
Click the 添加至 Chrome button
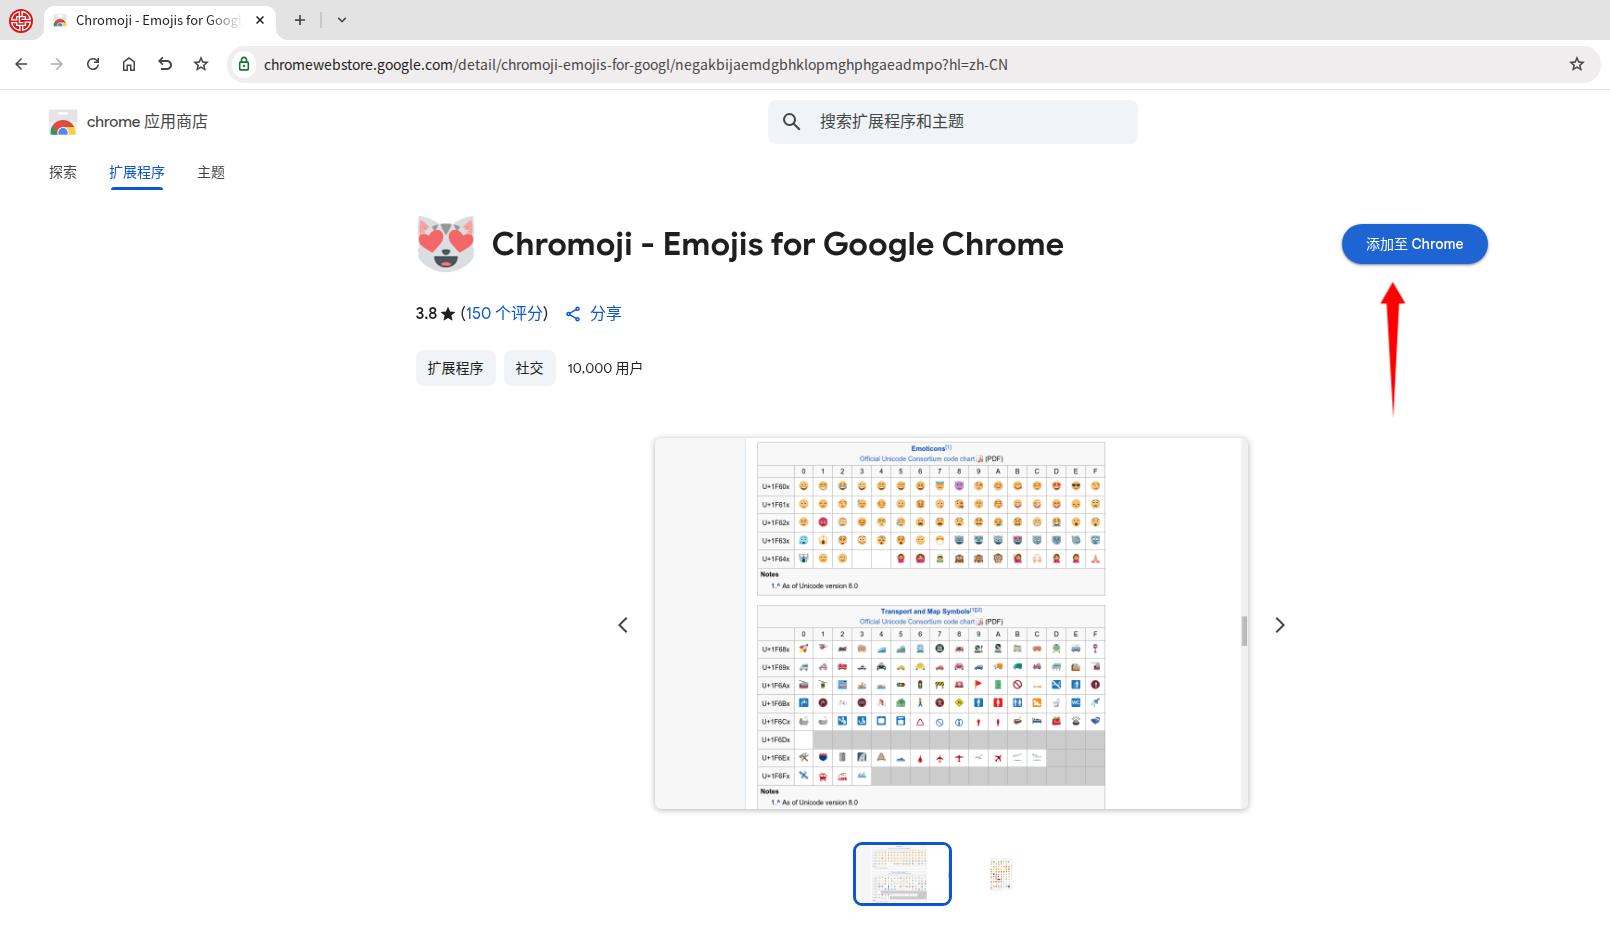(1414, 244)
